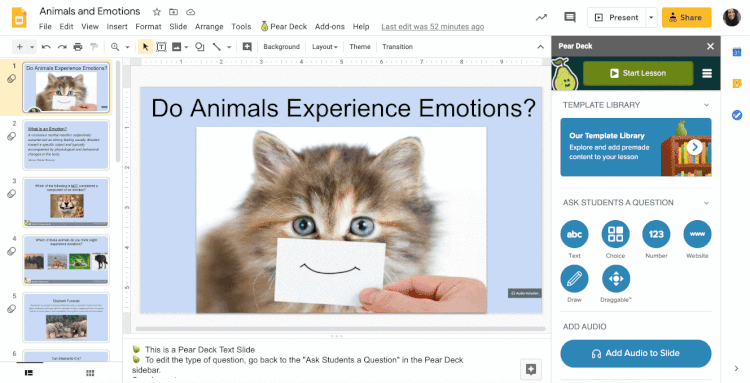Click the speaker notes comment icon
This screenshot has width=750, height=383.
pyautogui.click(x=531, y=369)
